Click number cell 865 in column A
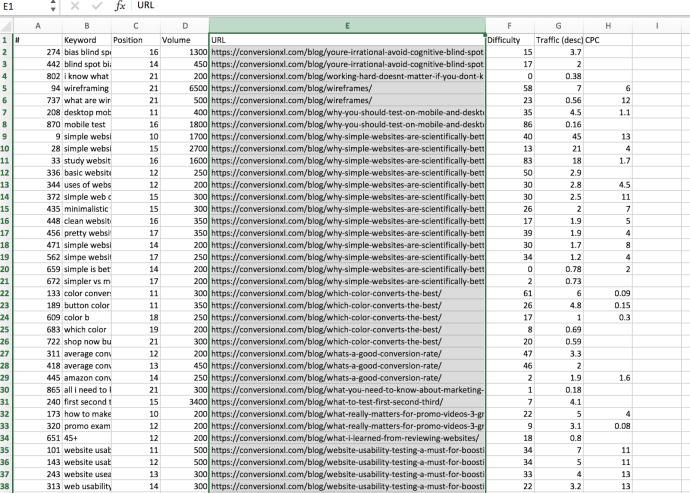The image size is (690, 493). point(38,390)
